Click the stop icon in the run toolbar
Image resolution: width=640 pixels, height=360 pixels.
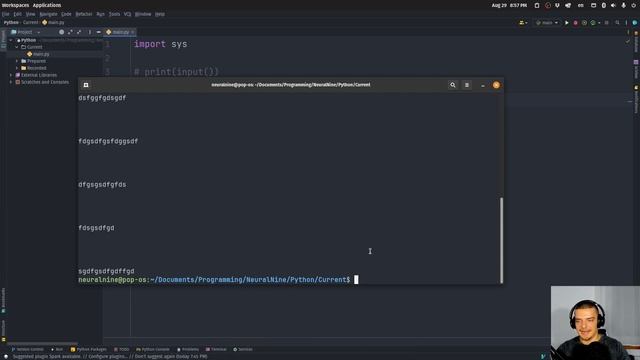607,23
